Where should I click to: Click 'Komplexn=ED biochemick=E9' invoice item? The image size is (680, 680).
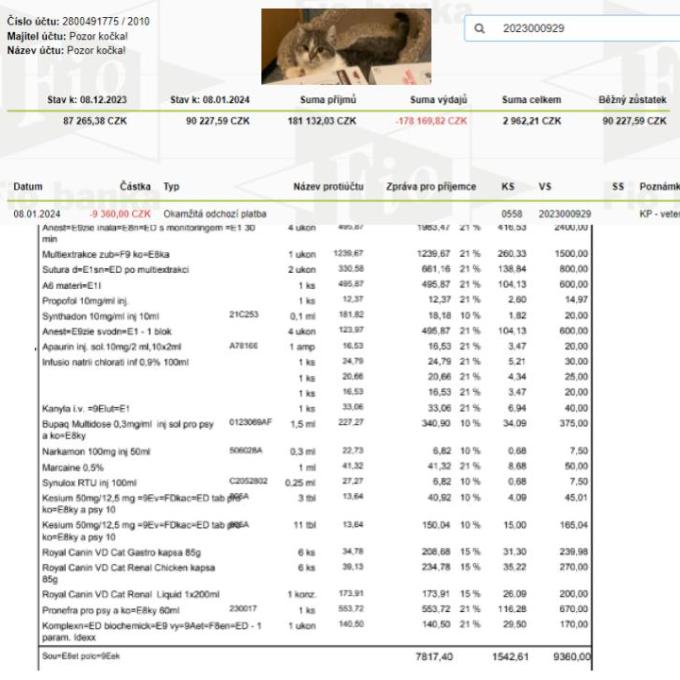tap(151, 631)
